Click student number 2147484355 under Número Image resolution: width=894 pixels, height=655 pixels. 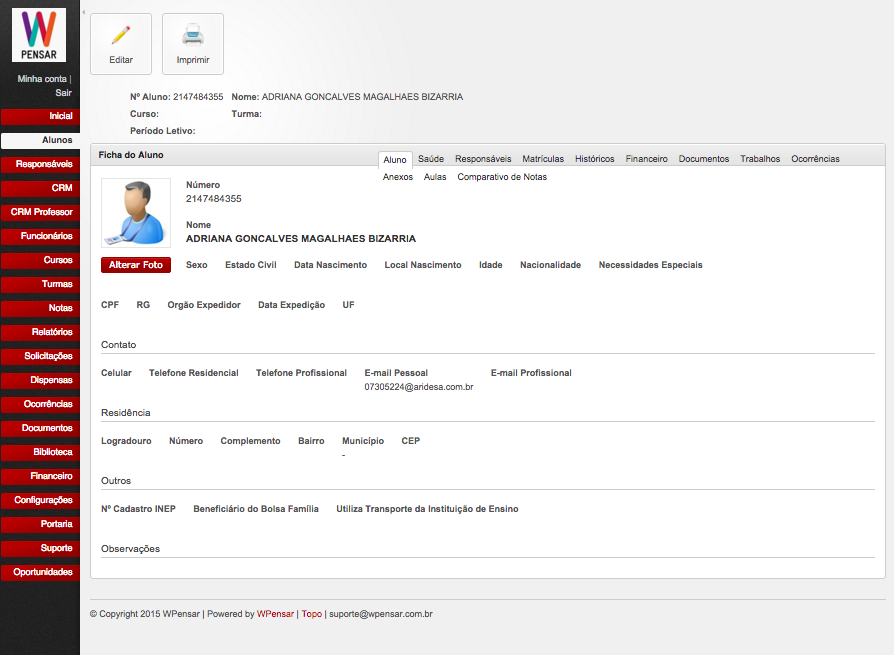point(213,199)
